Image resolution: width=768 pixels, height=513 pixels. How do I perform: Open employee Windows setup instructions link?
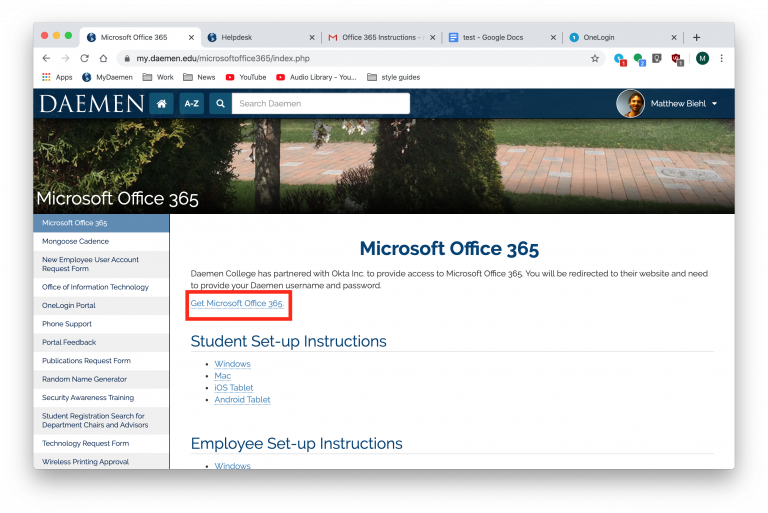(232, 465)
